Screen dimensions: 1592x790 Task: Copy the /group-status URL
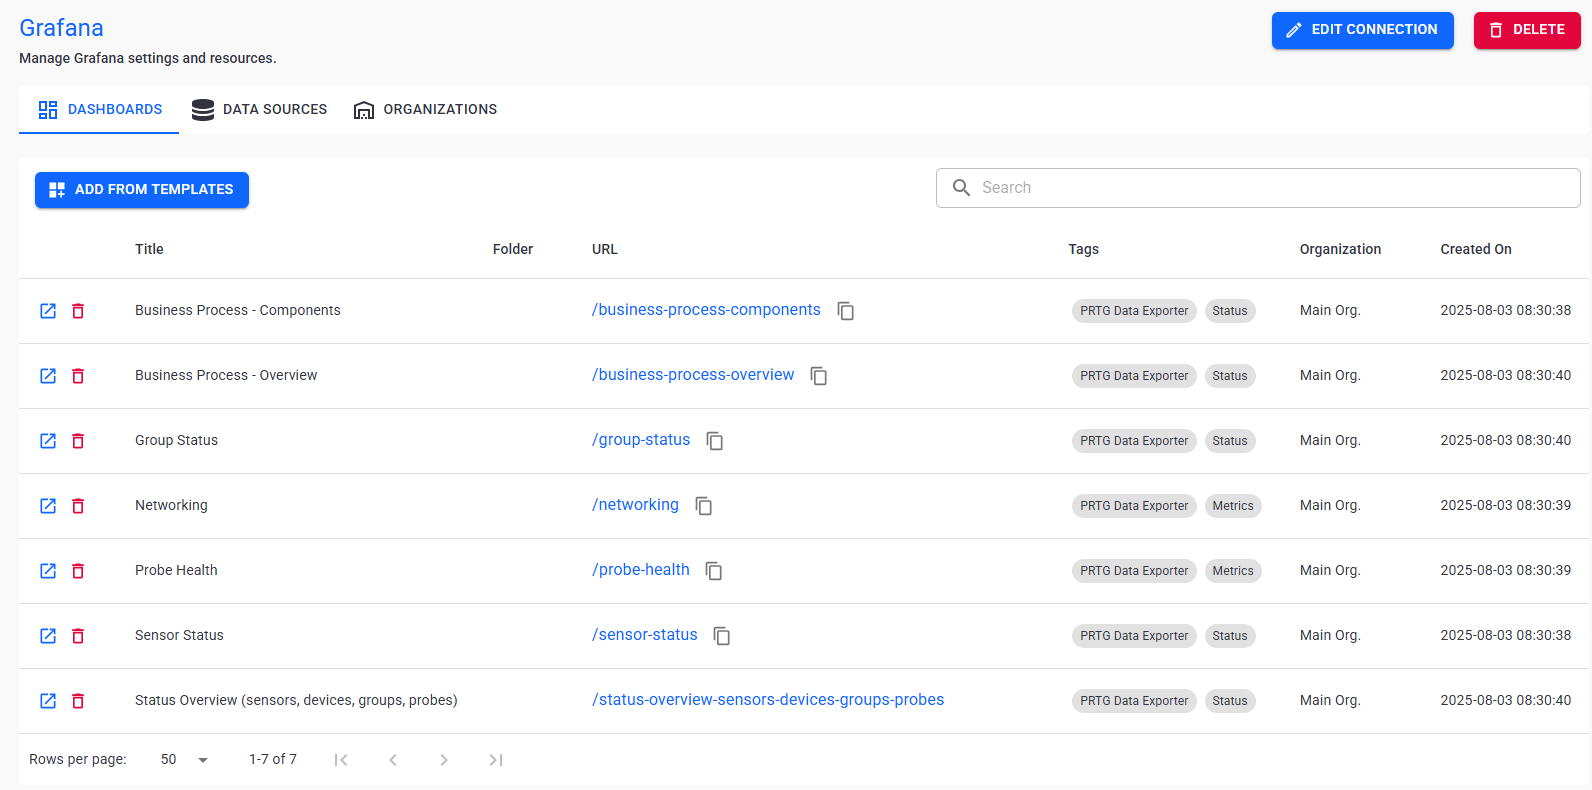pos(715,441)
